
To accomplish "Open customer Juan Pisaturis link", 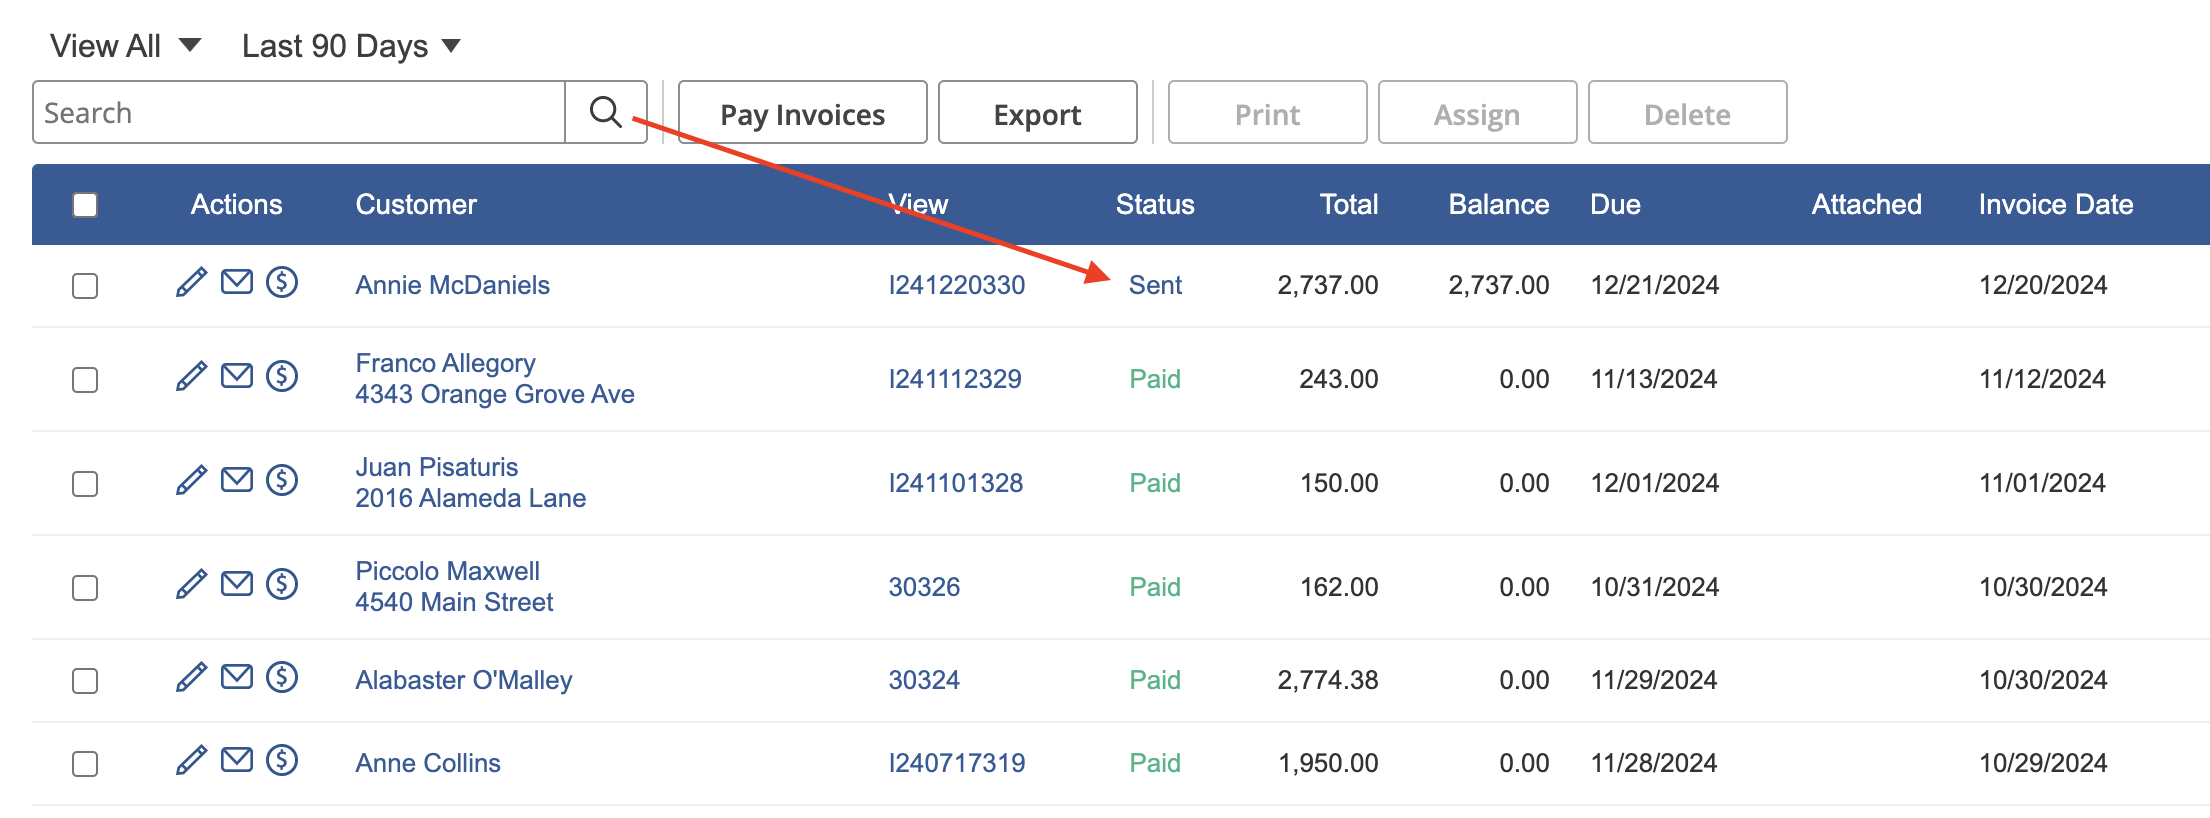I will point(437,467).
